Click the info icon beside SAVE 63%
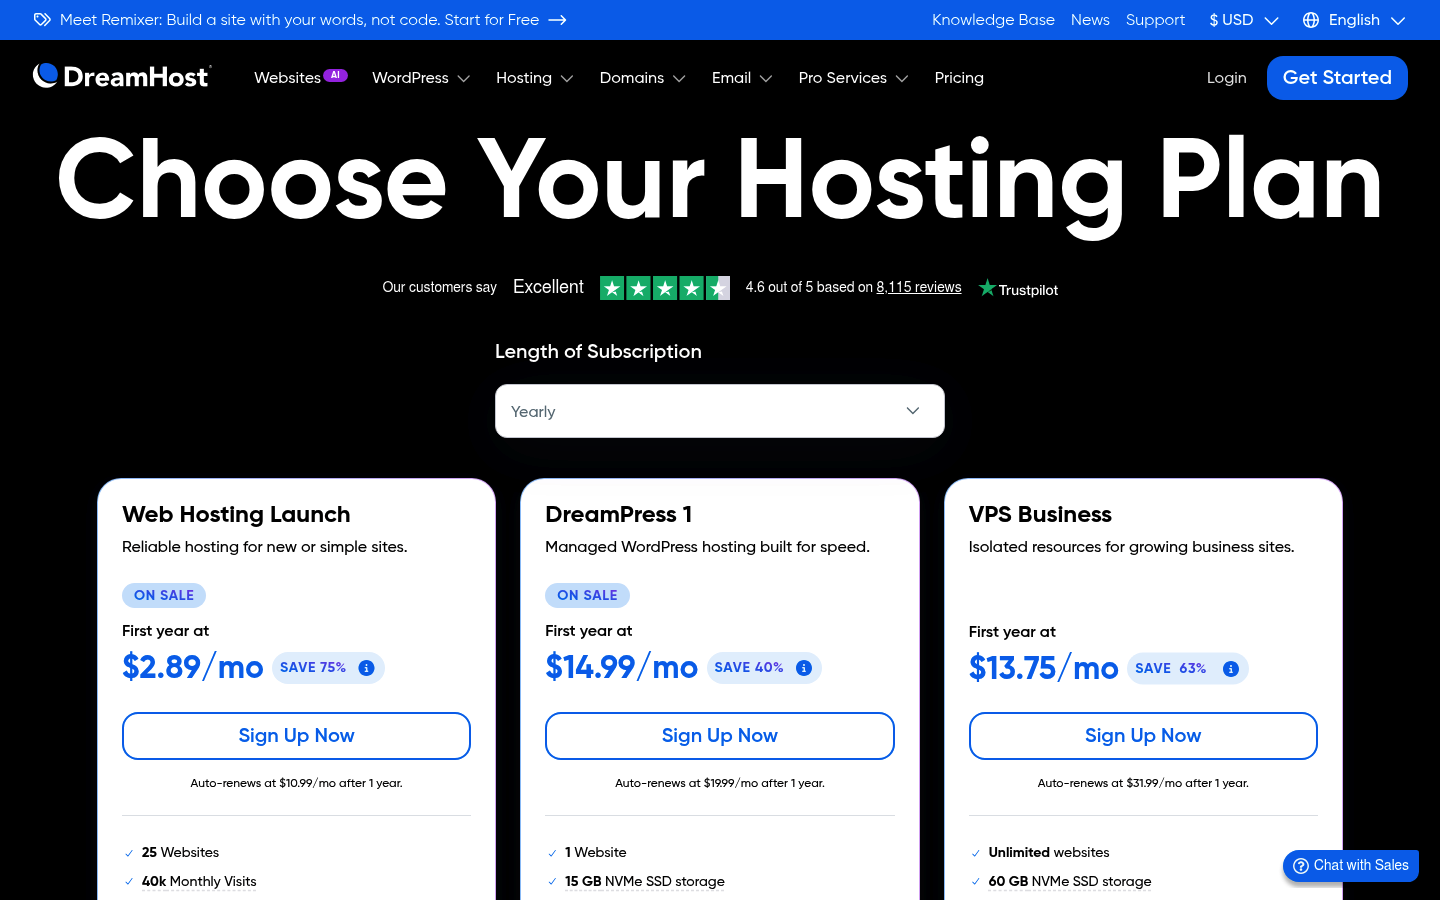Screen dimensions: 1440x900 [x=1231, y=669]
